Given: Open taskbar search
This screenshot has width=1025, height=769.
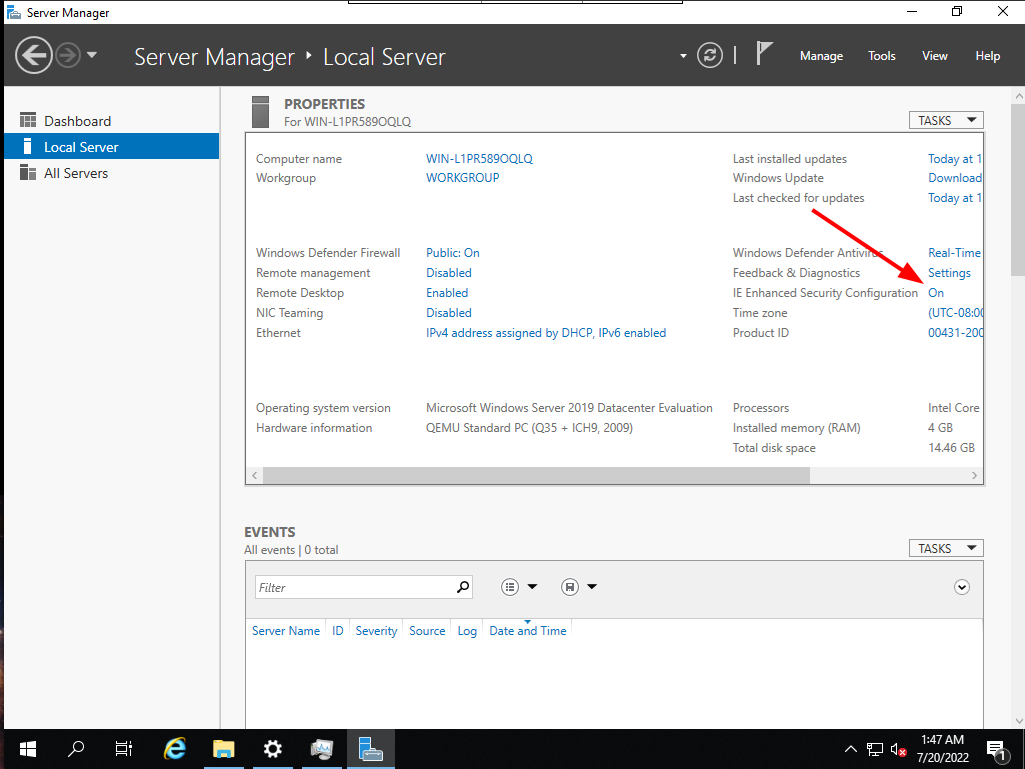Looking at the screenshot, I should [x=76, y=749].
